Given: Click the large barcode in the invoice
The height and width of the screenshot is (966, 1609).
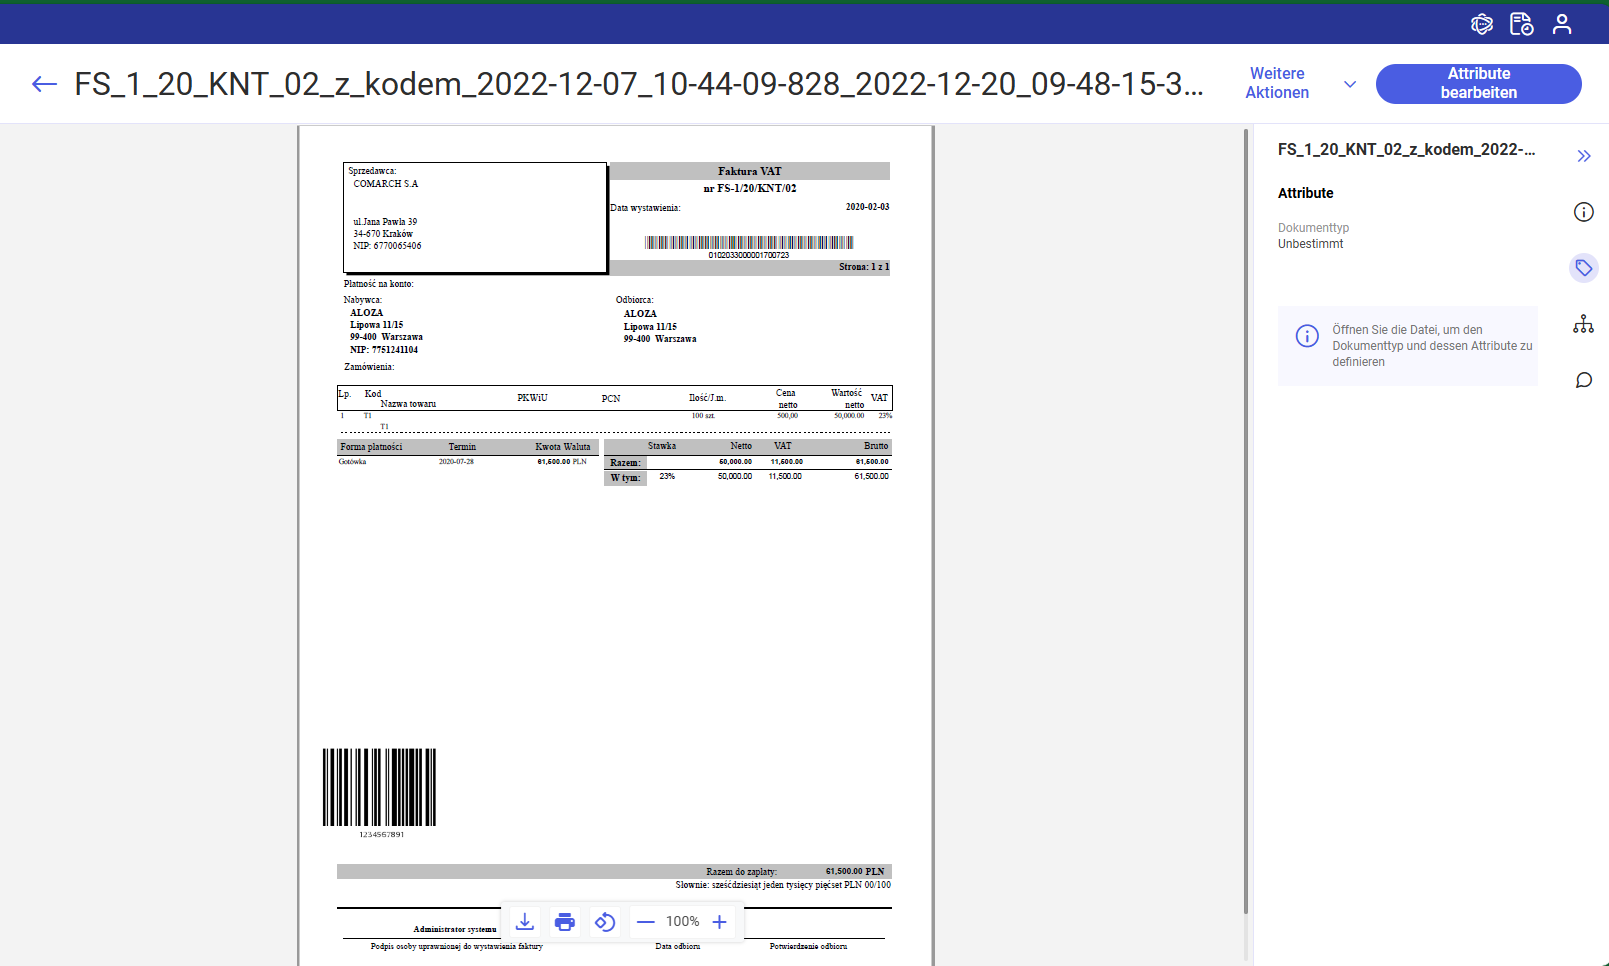Looking at the screenshot, I should click(x=379, y=787).
